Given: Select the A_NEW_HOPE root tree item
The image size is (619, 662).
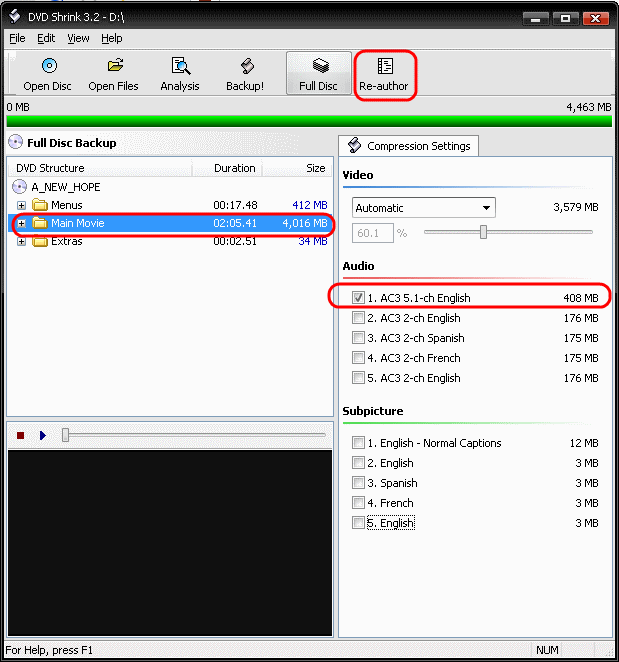Looking at the screenshot, I should [66, 187].
